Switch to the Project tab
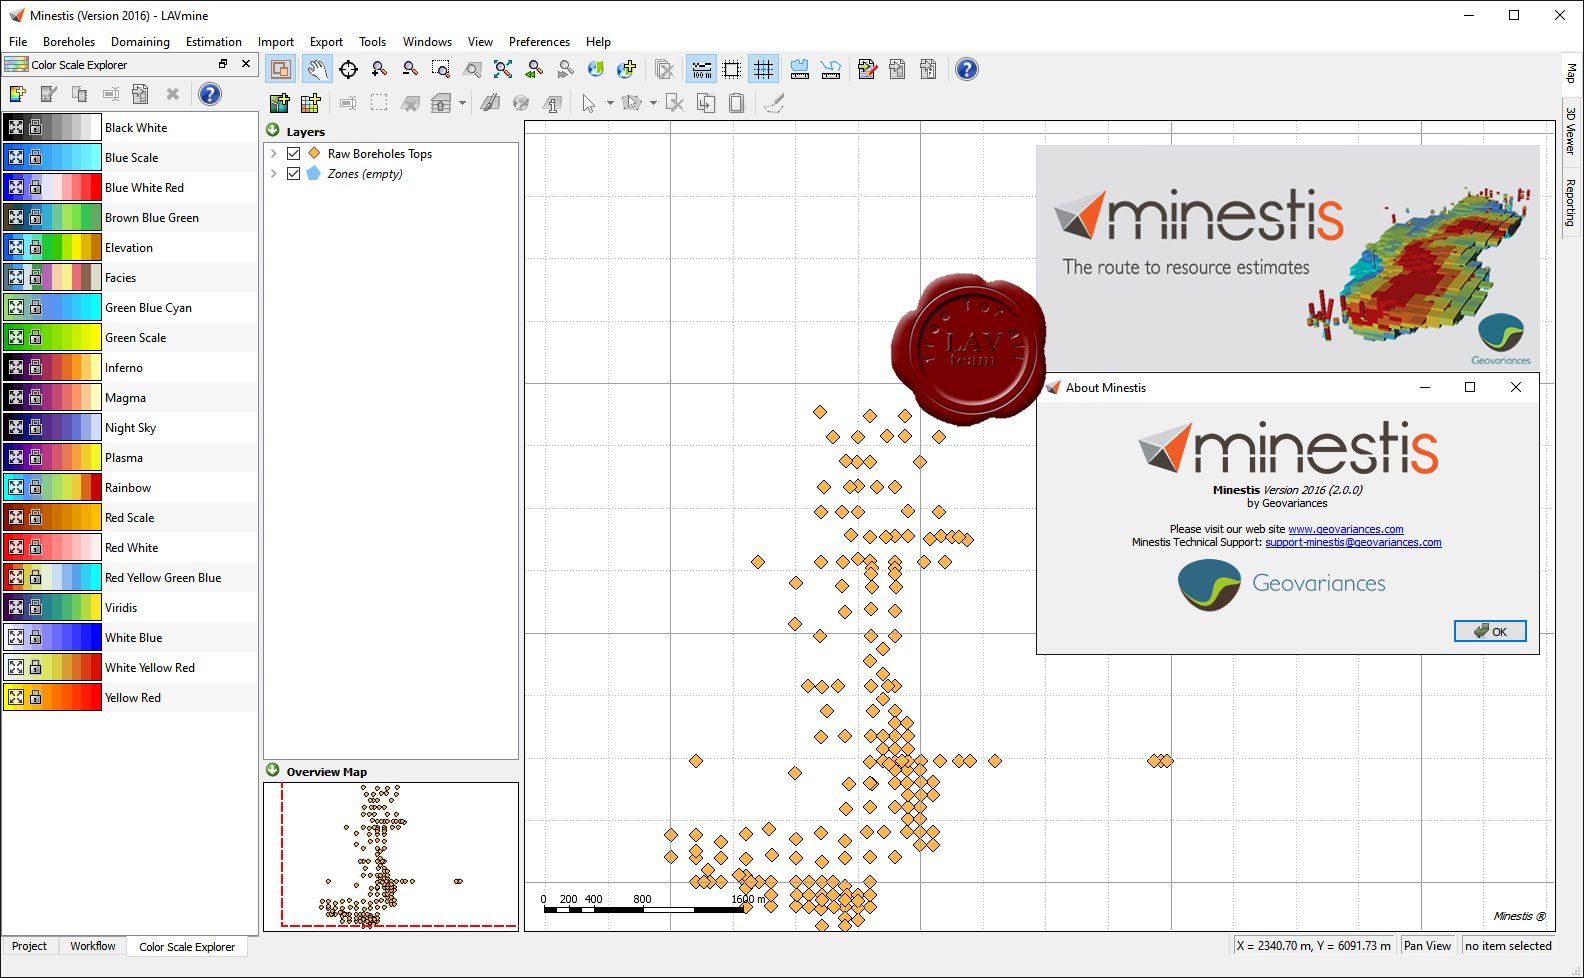 pos(29,946)
